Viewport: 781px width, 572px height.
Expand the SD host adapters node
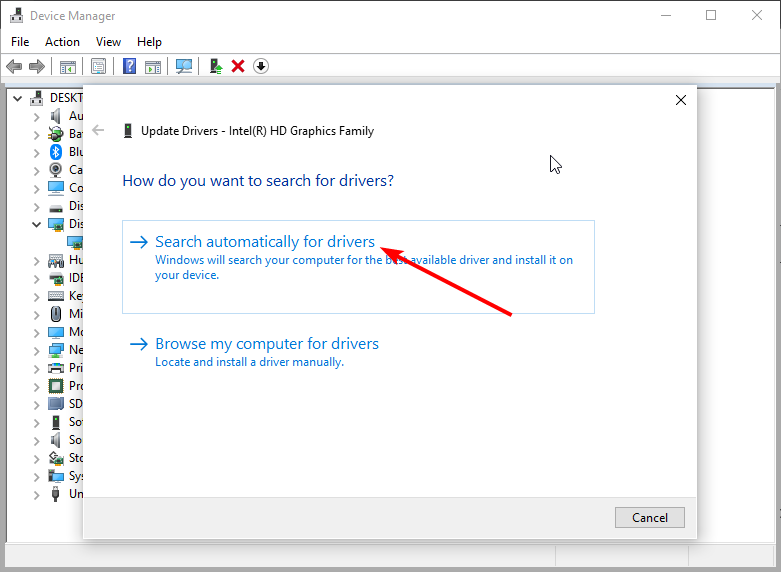36,405
